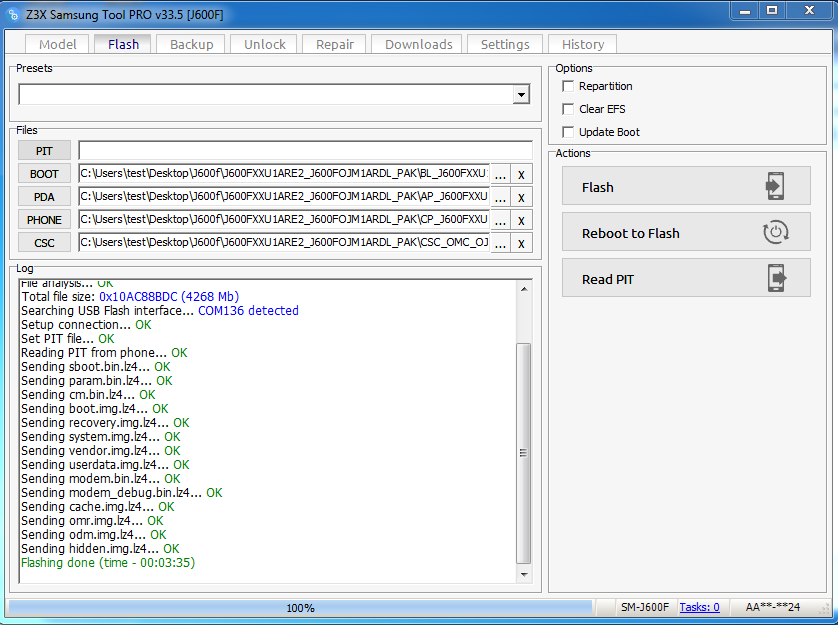View the History tab
The width and height of the screenshot is (838, 625).
coord(583,44)
